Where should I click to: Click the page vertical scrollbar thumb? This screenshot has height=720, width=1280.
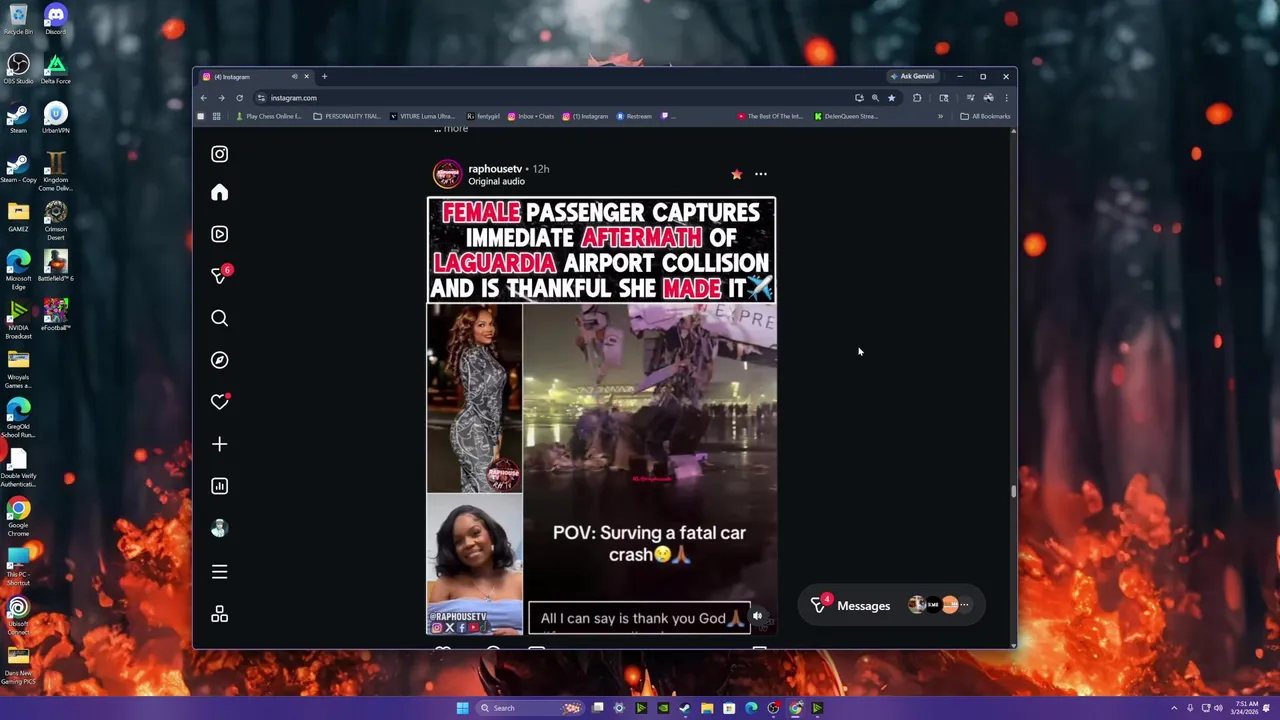point(1013,491)
